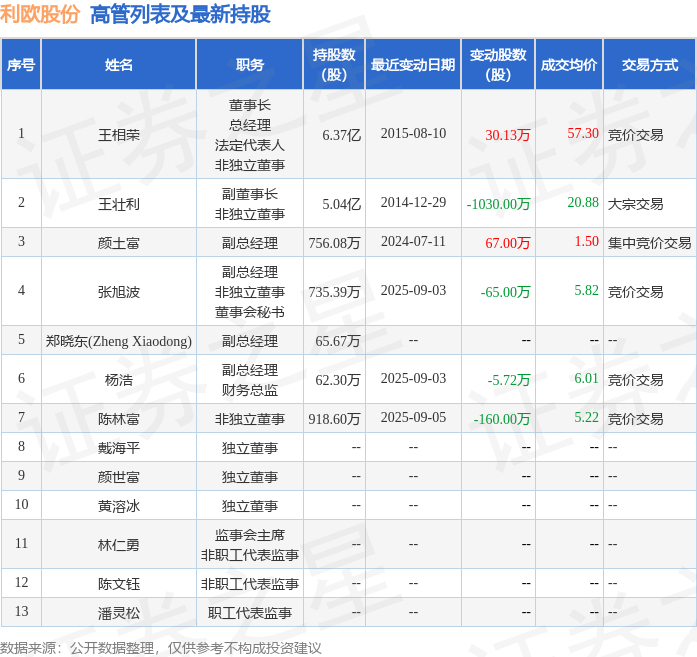Click the change value -65.00万
This screenshot has height=657, width=697.
505,292
